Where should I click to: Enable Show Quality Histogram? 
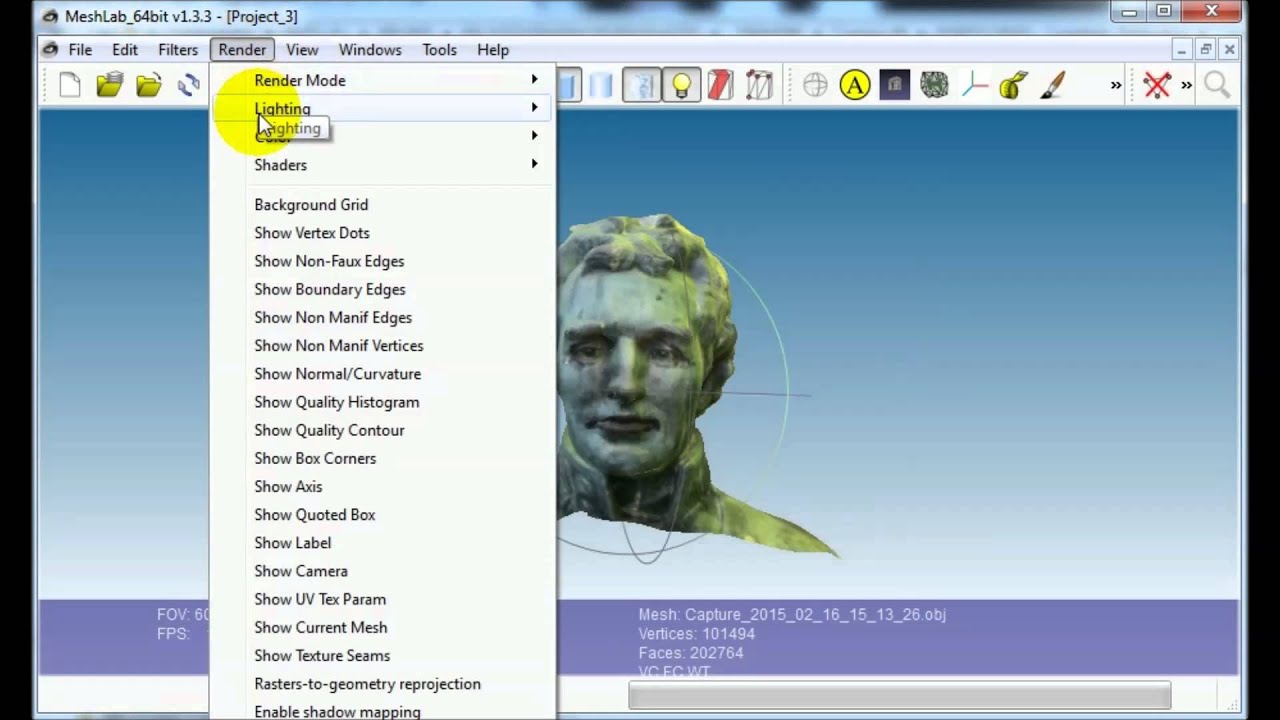pos(382,402)
